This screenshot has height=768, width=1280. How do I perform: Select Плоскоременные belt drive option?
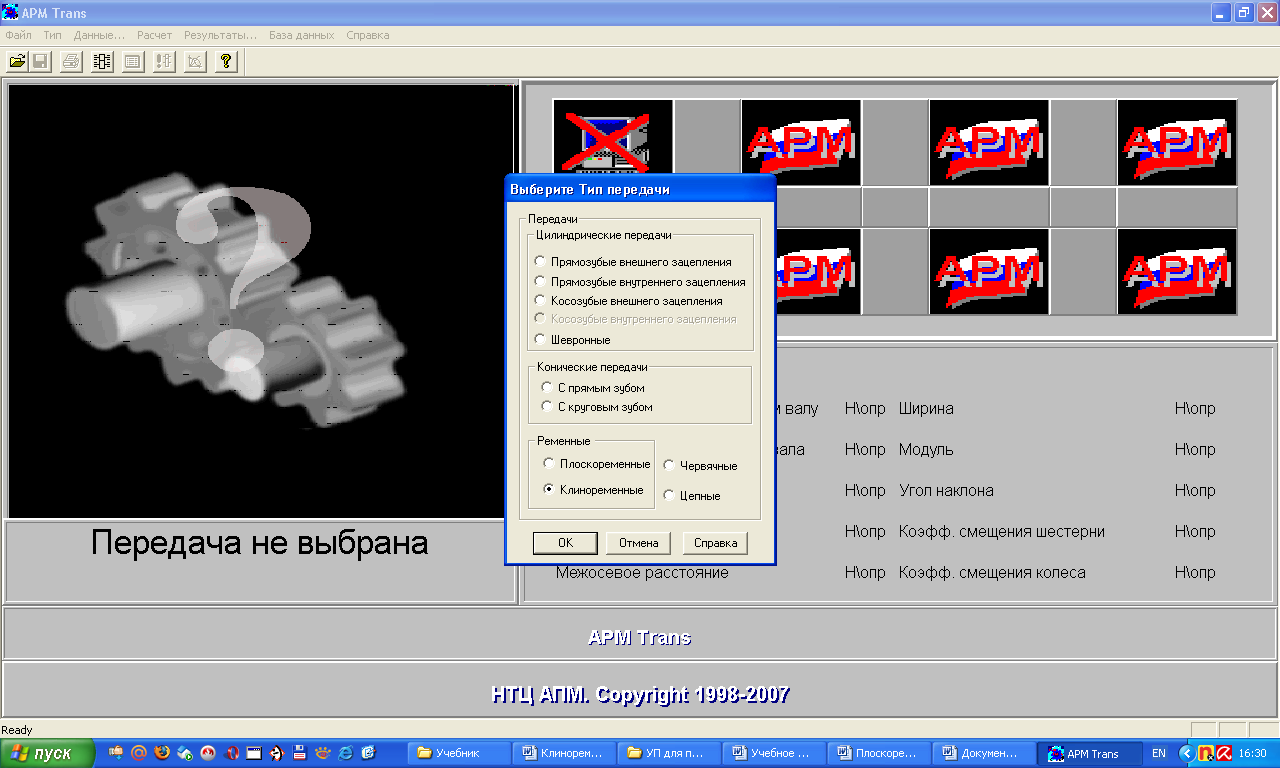coord(549,464)
